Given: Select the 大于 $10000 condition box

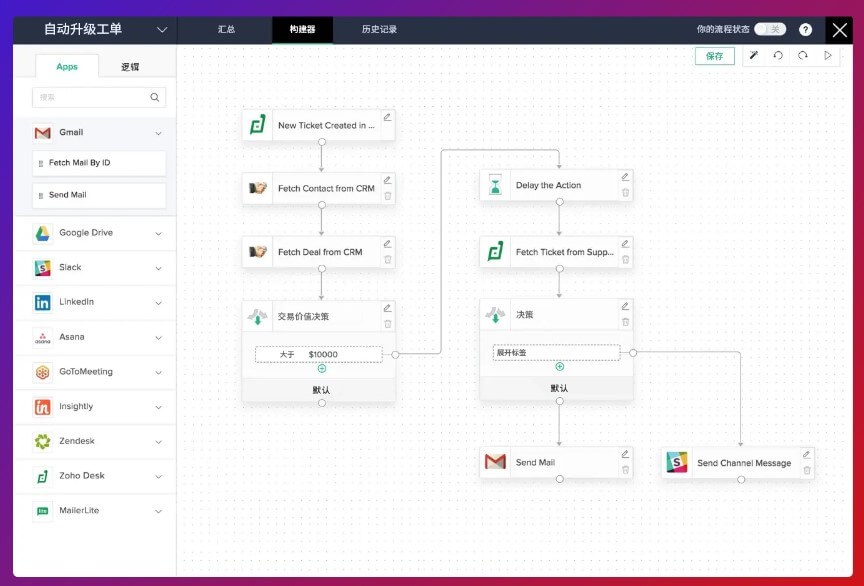Looking at the screenshot, I should [318, 354].
